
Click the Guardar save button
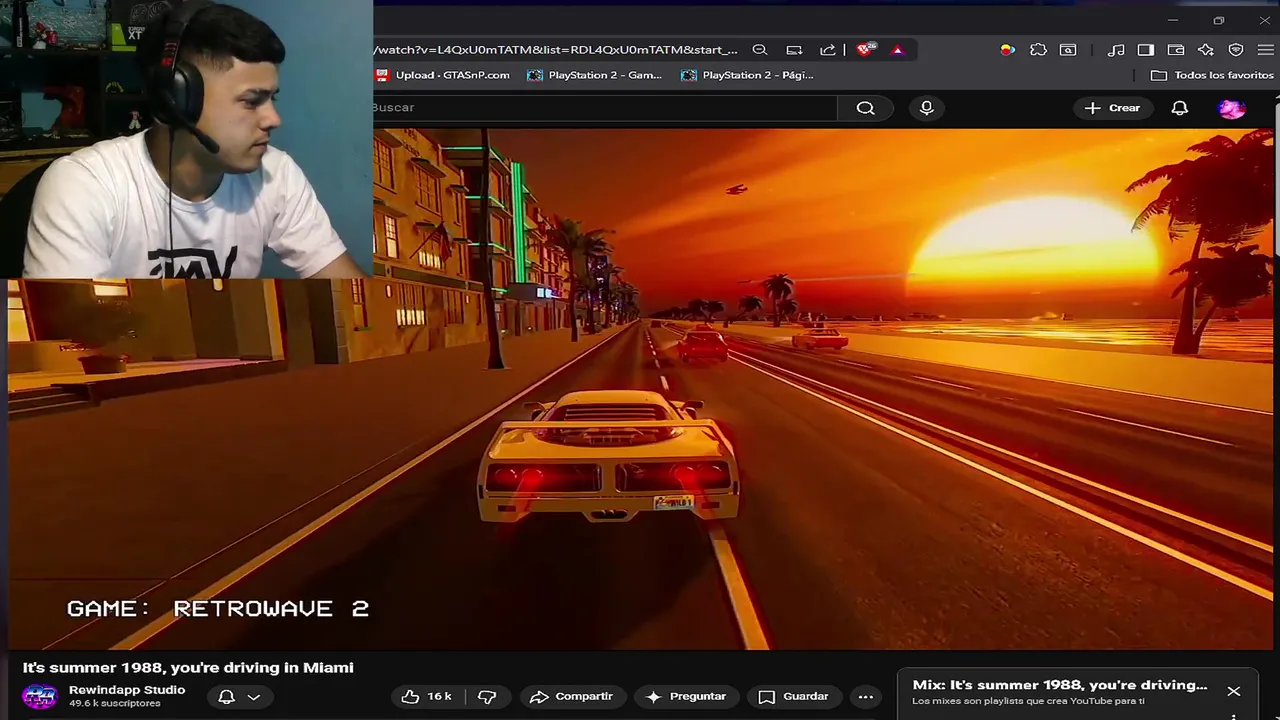click(x=794, y=697)
